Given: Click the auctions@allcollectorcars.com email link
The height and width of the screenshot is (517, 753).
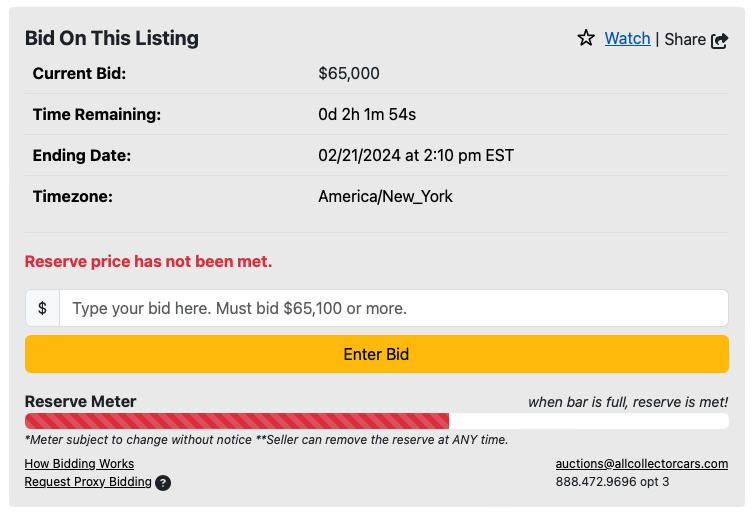Looking at the screenshot, I should pos(641,464).
